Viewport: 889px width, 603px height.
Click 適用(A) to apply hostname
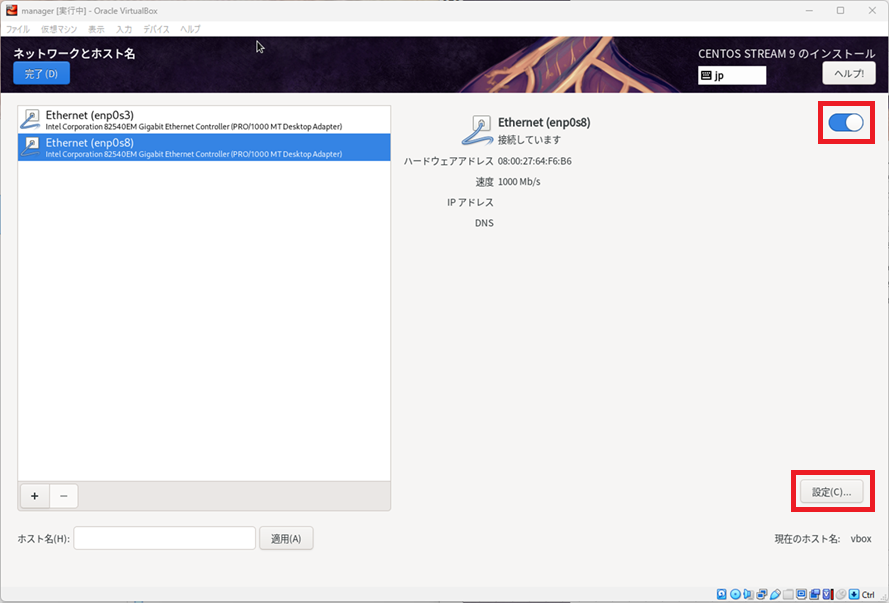(x=286, y=538)
